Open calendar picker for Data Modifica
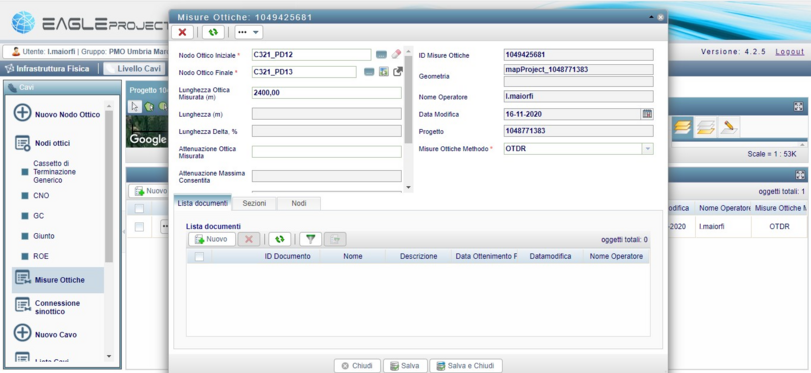 (648, 114)
